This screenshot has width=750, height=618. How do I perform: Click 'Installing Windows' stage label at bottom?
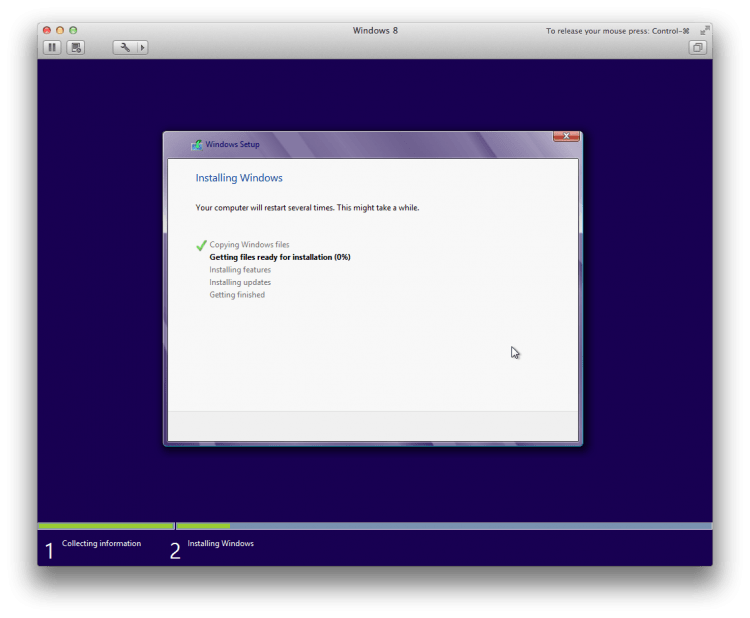tap(221, 543)
